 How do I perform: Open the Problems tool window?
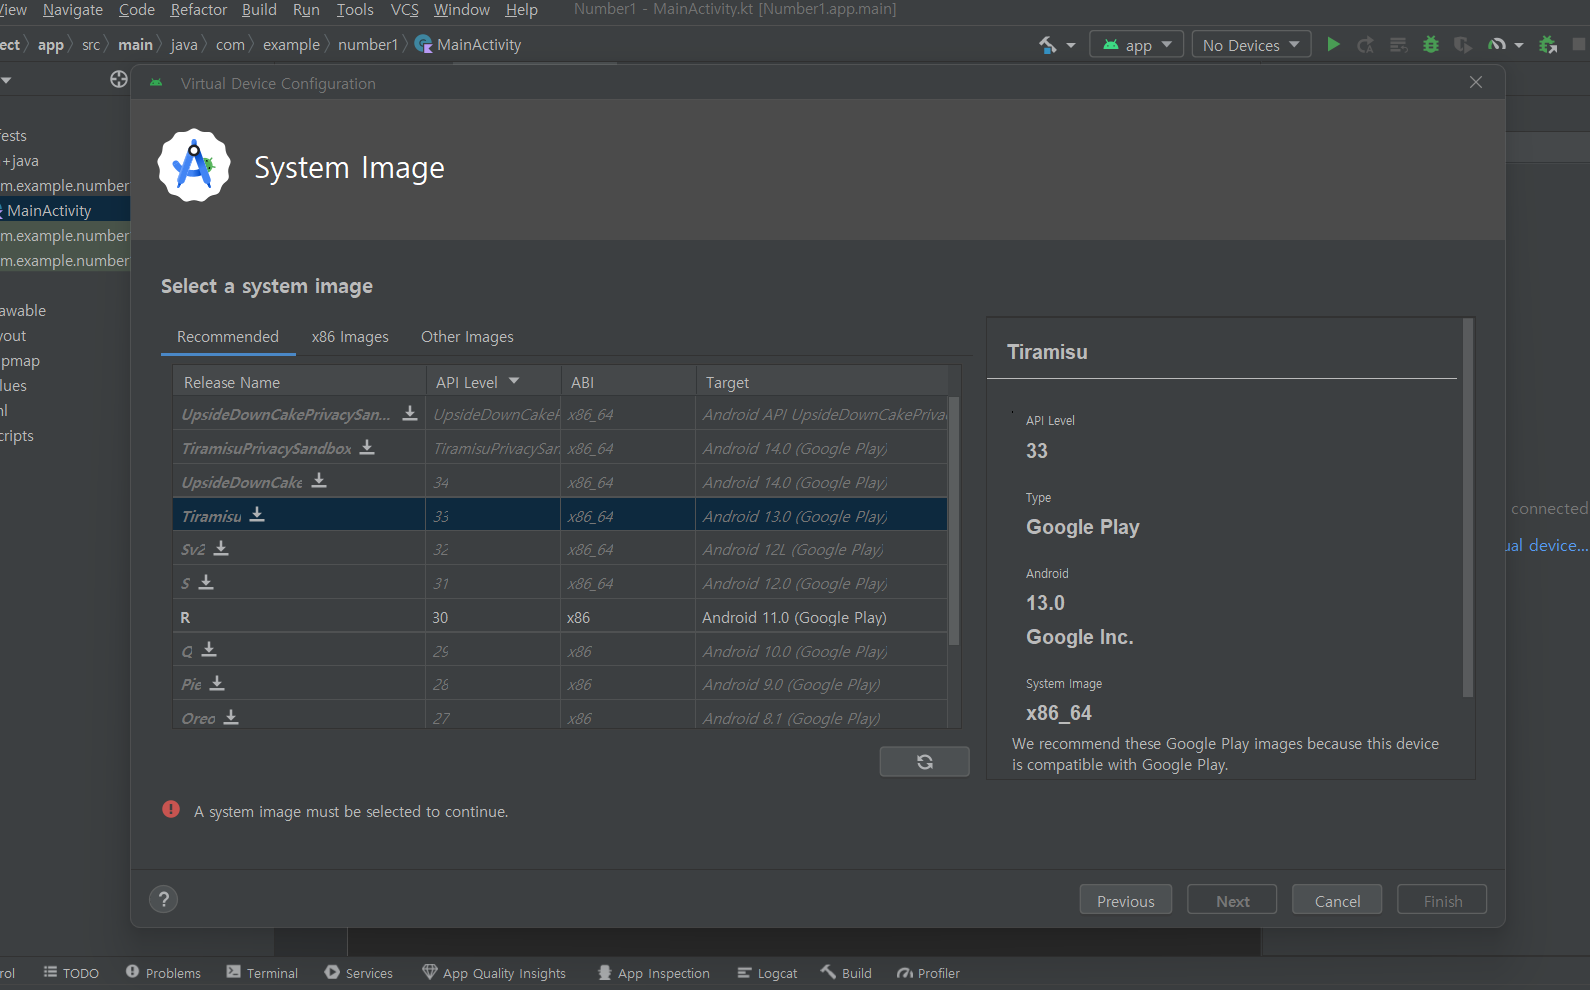(163, 973)
